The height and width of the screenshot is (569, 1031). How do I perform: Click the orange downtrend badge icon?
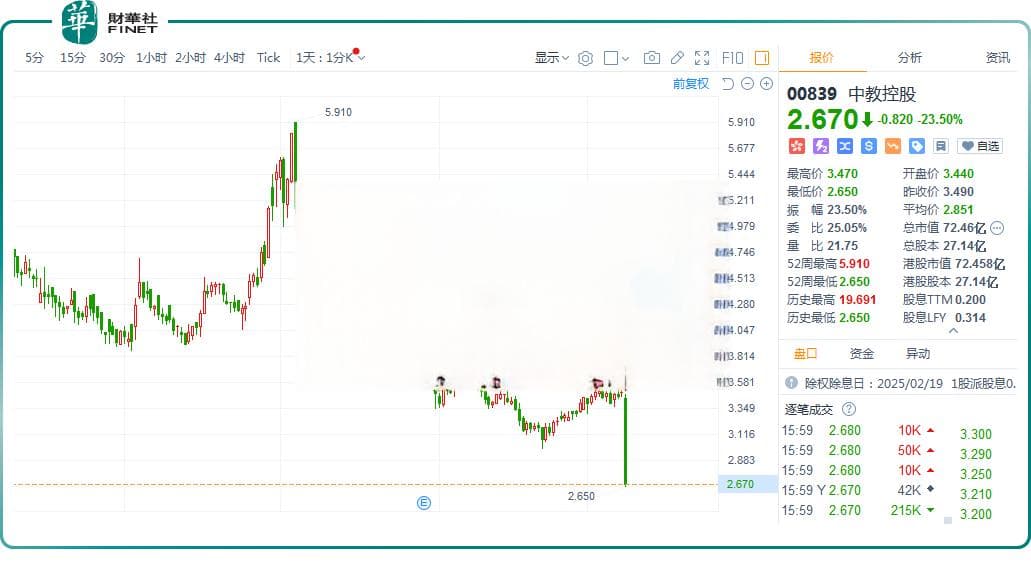tap(893, 146)
